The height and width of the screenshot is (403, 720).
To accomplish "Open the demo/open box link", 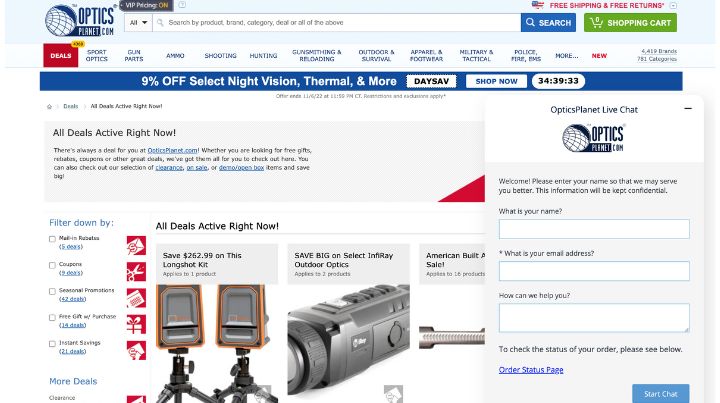I will tap(242, 168).
